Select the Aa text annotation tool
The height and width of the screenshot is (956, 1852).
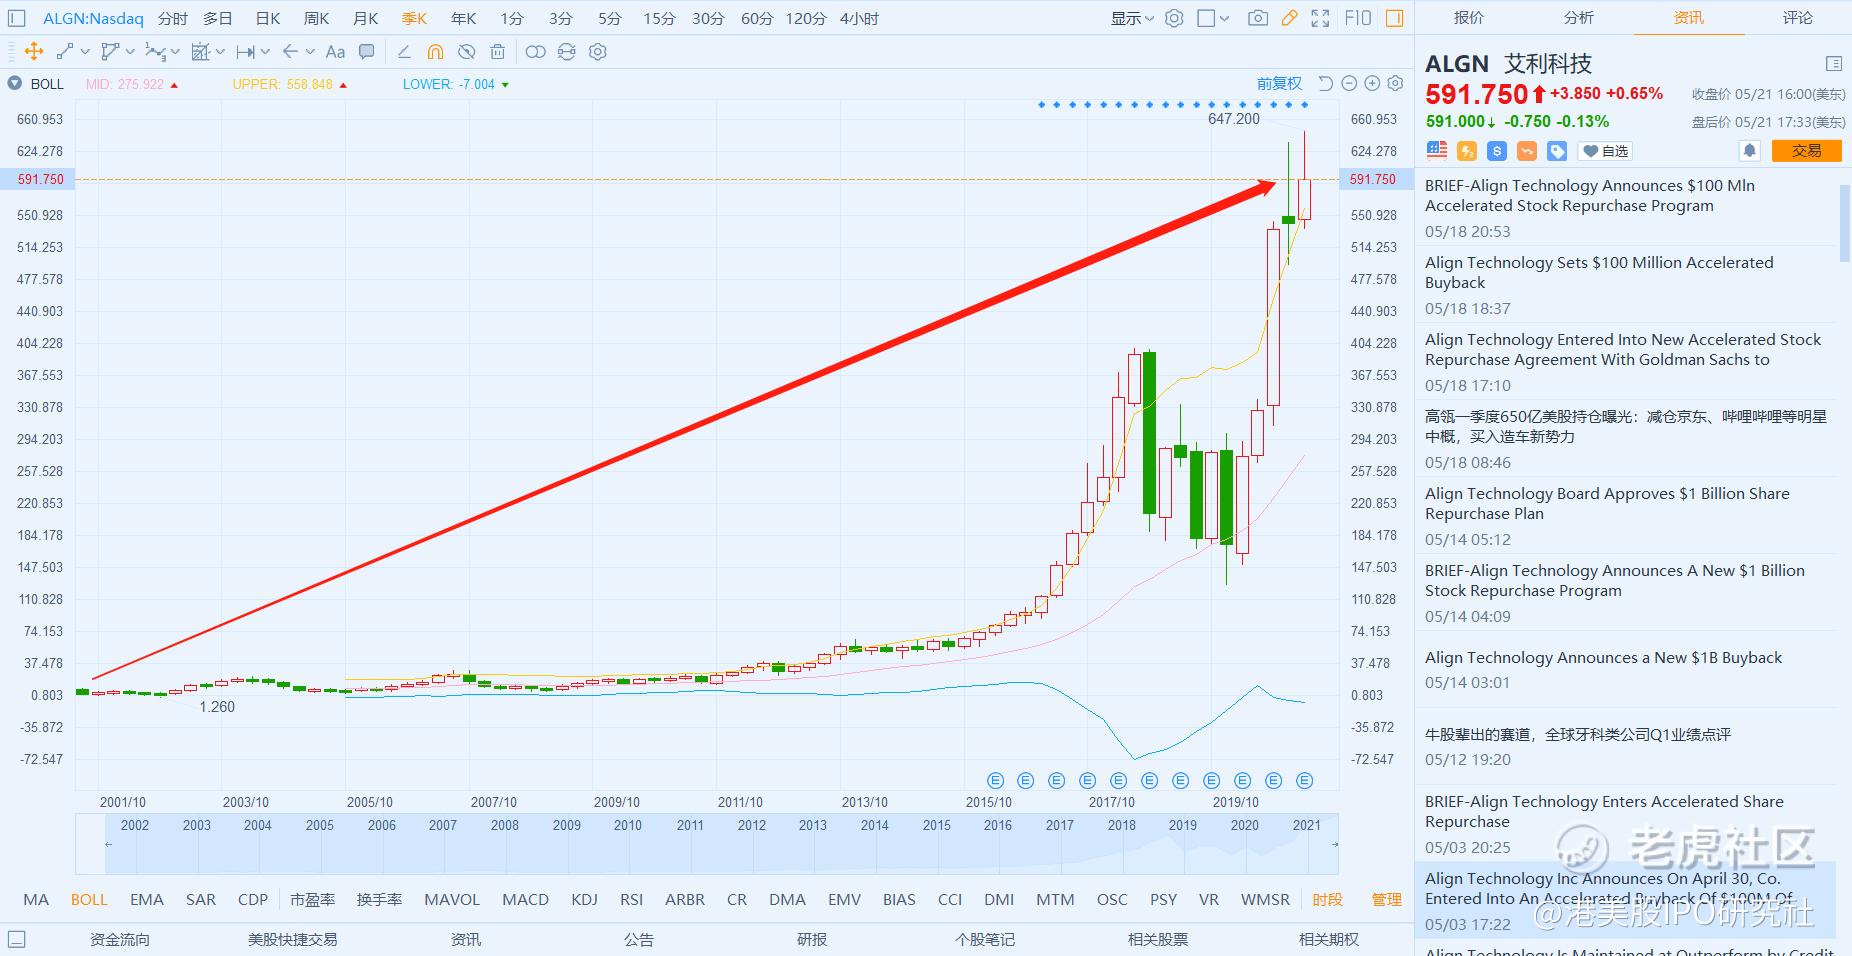(x=336, y=52)
